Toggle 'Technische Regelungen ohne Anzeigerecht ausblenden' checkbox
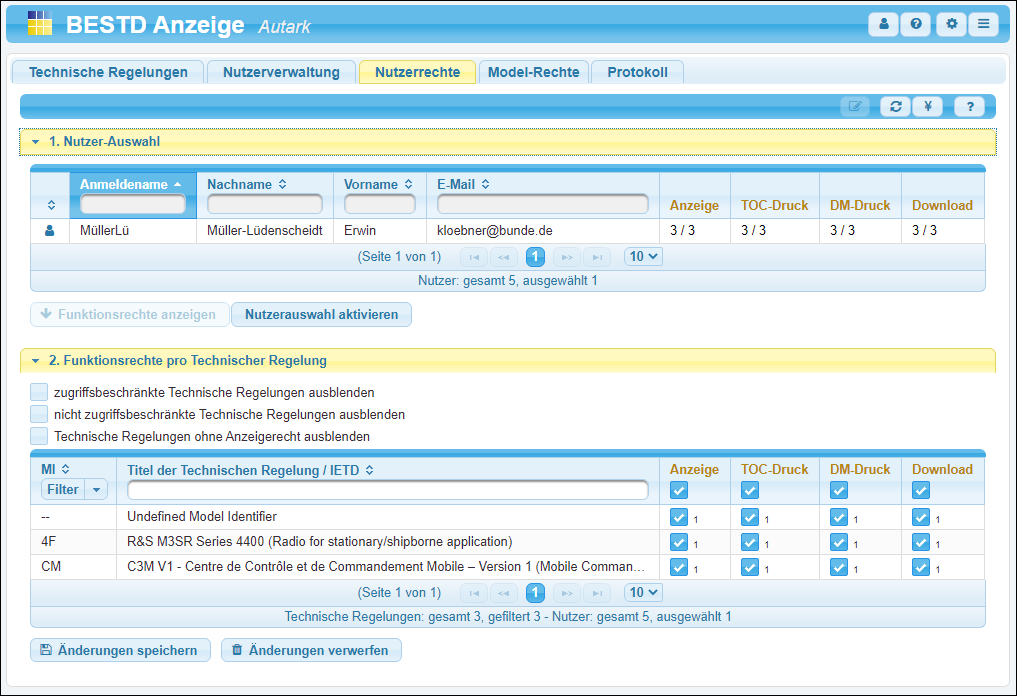The height and width of the screenshot is (696, 1017). point(39,436)
